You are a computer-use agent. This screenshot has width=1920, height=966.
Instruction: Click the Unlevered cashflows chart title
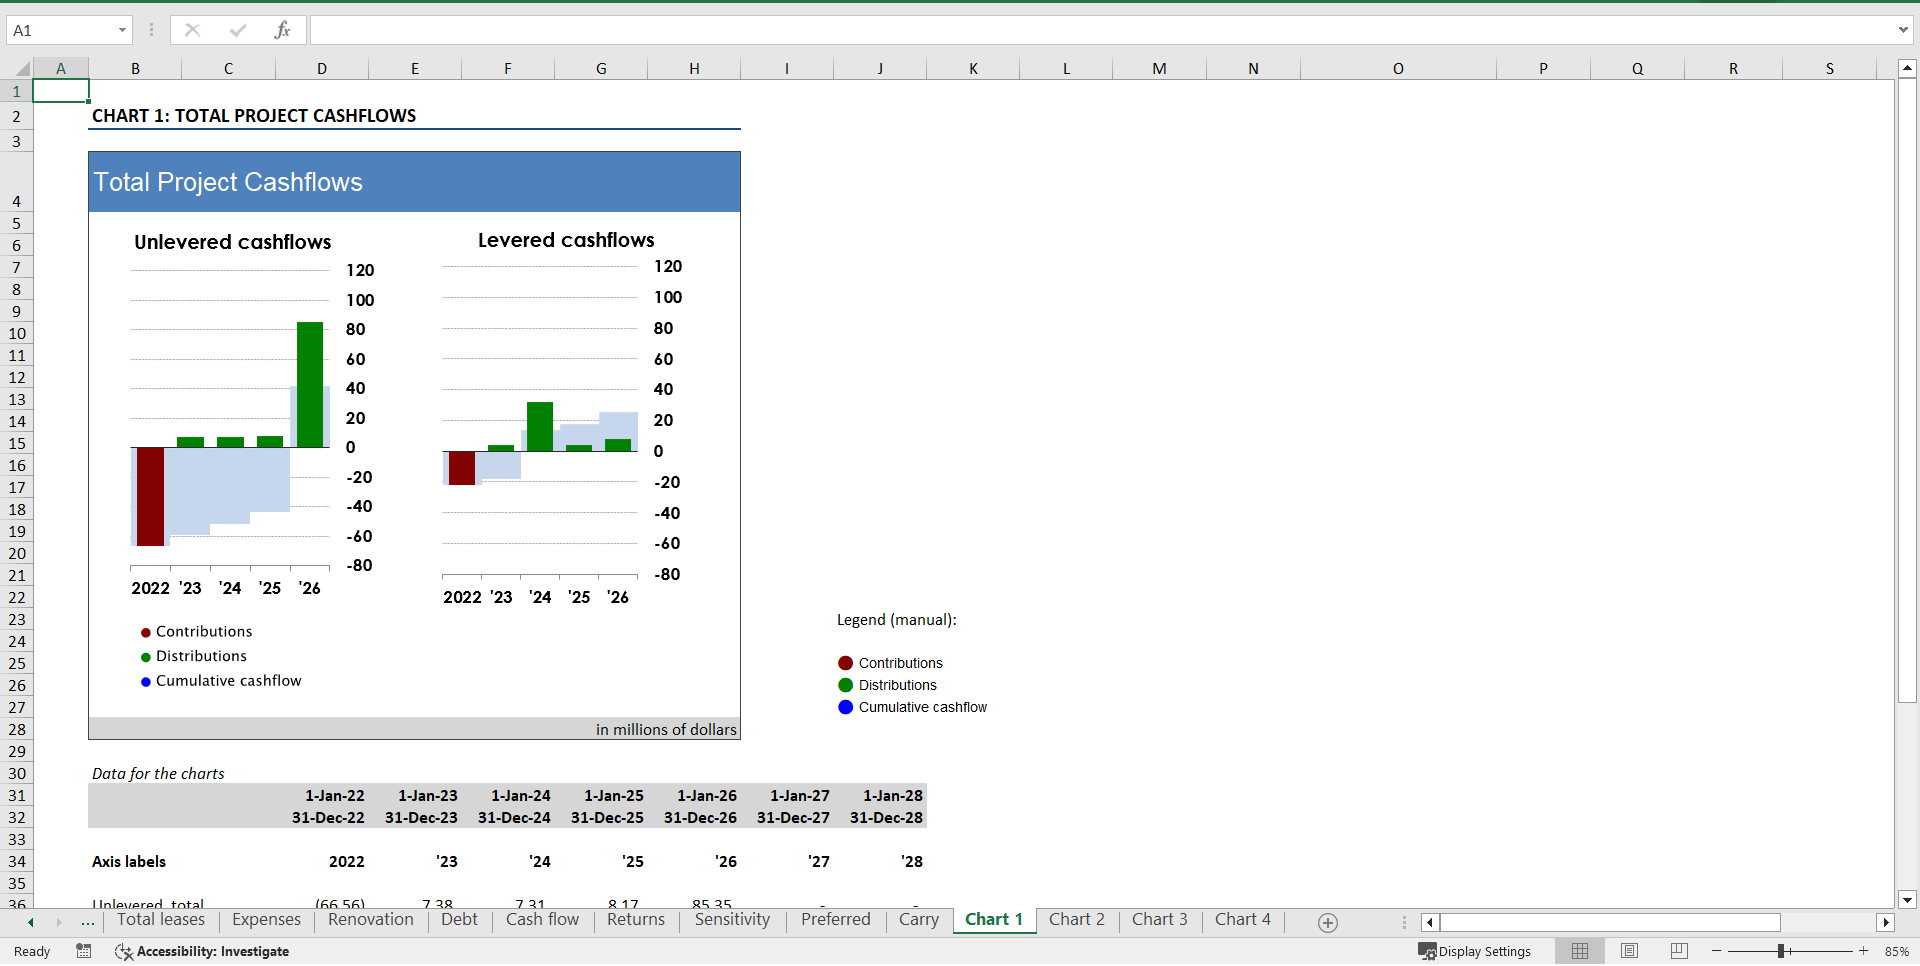coord(232,242)
